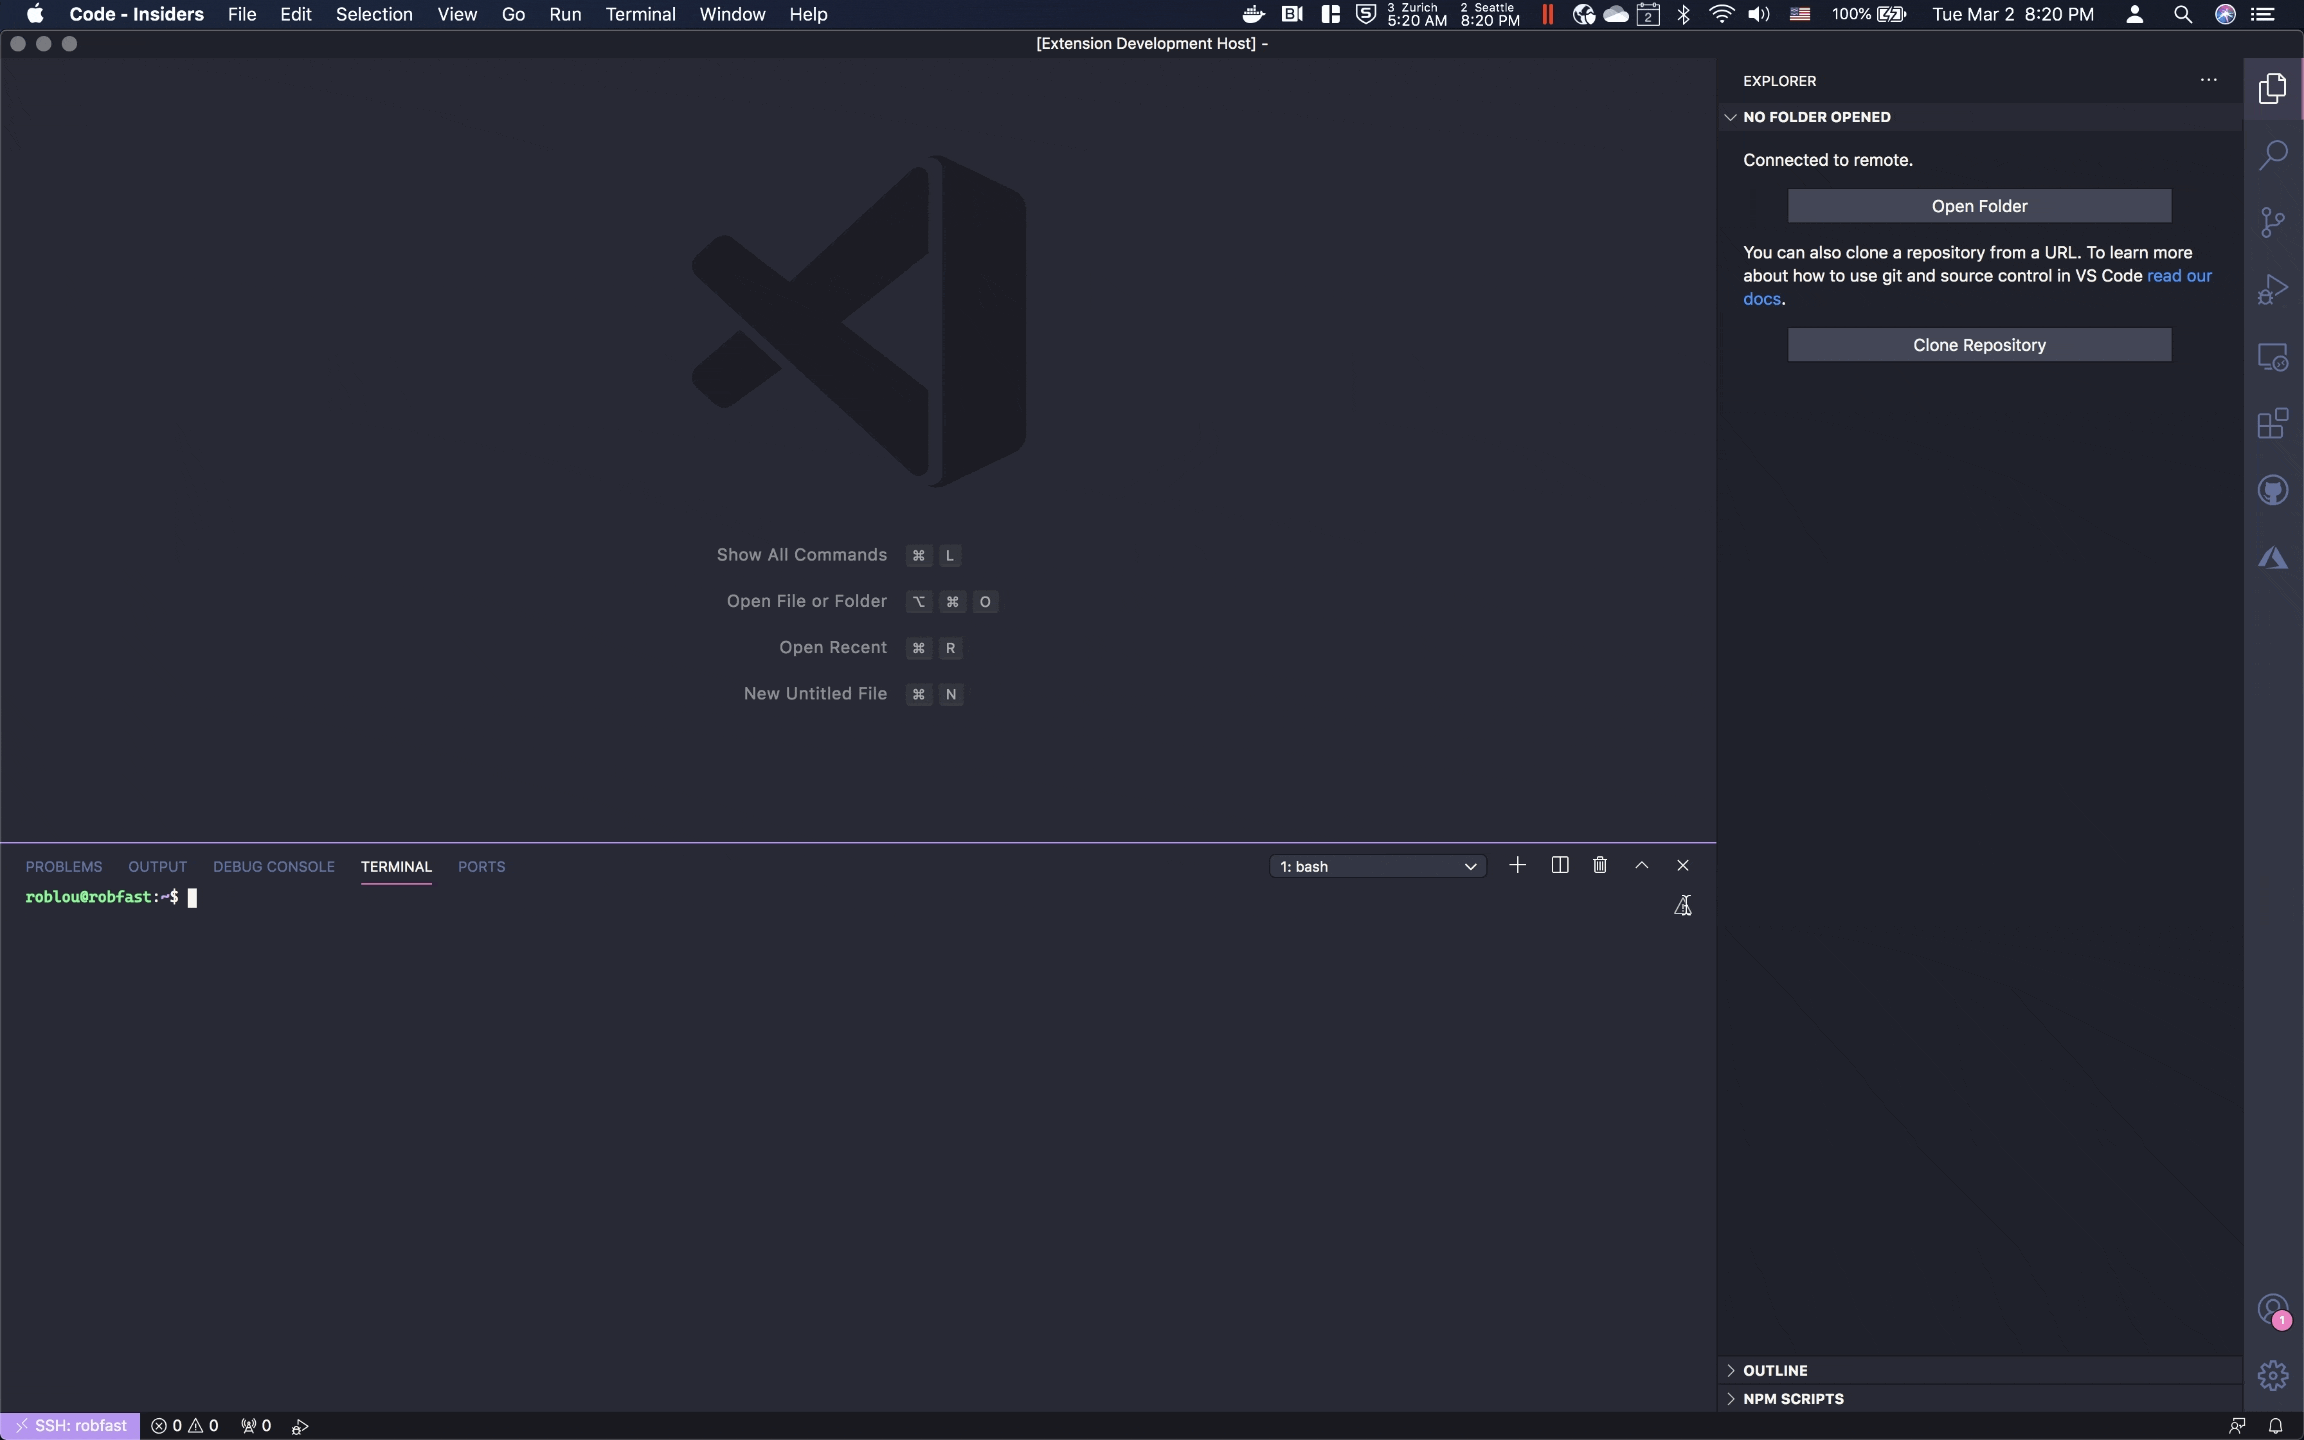Open the notifications bell
This screenshot has height=1440, width=2304.
pos(2277,1425)
